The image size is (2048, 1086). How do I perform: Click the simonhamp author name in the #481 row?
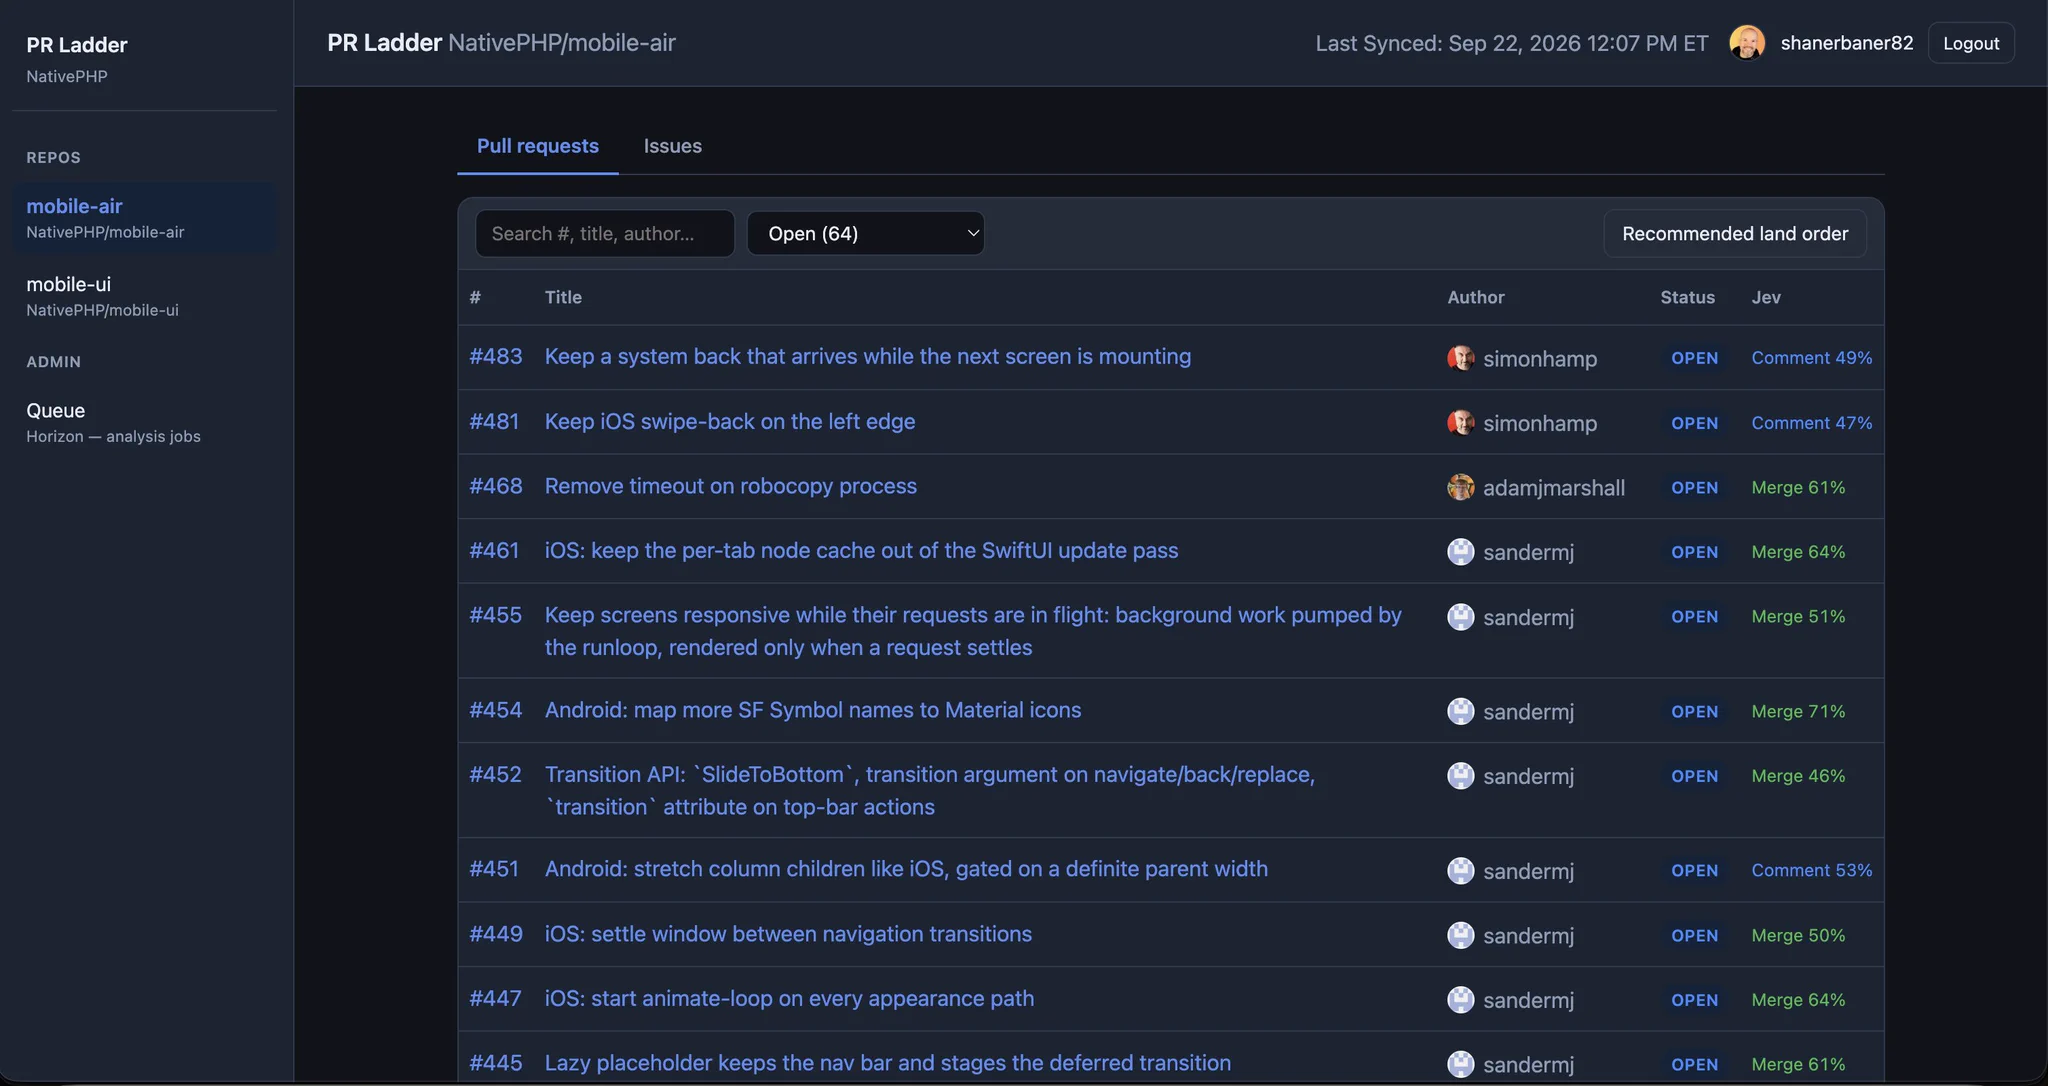tap(1540, 423)
